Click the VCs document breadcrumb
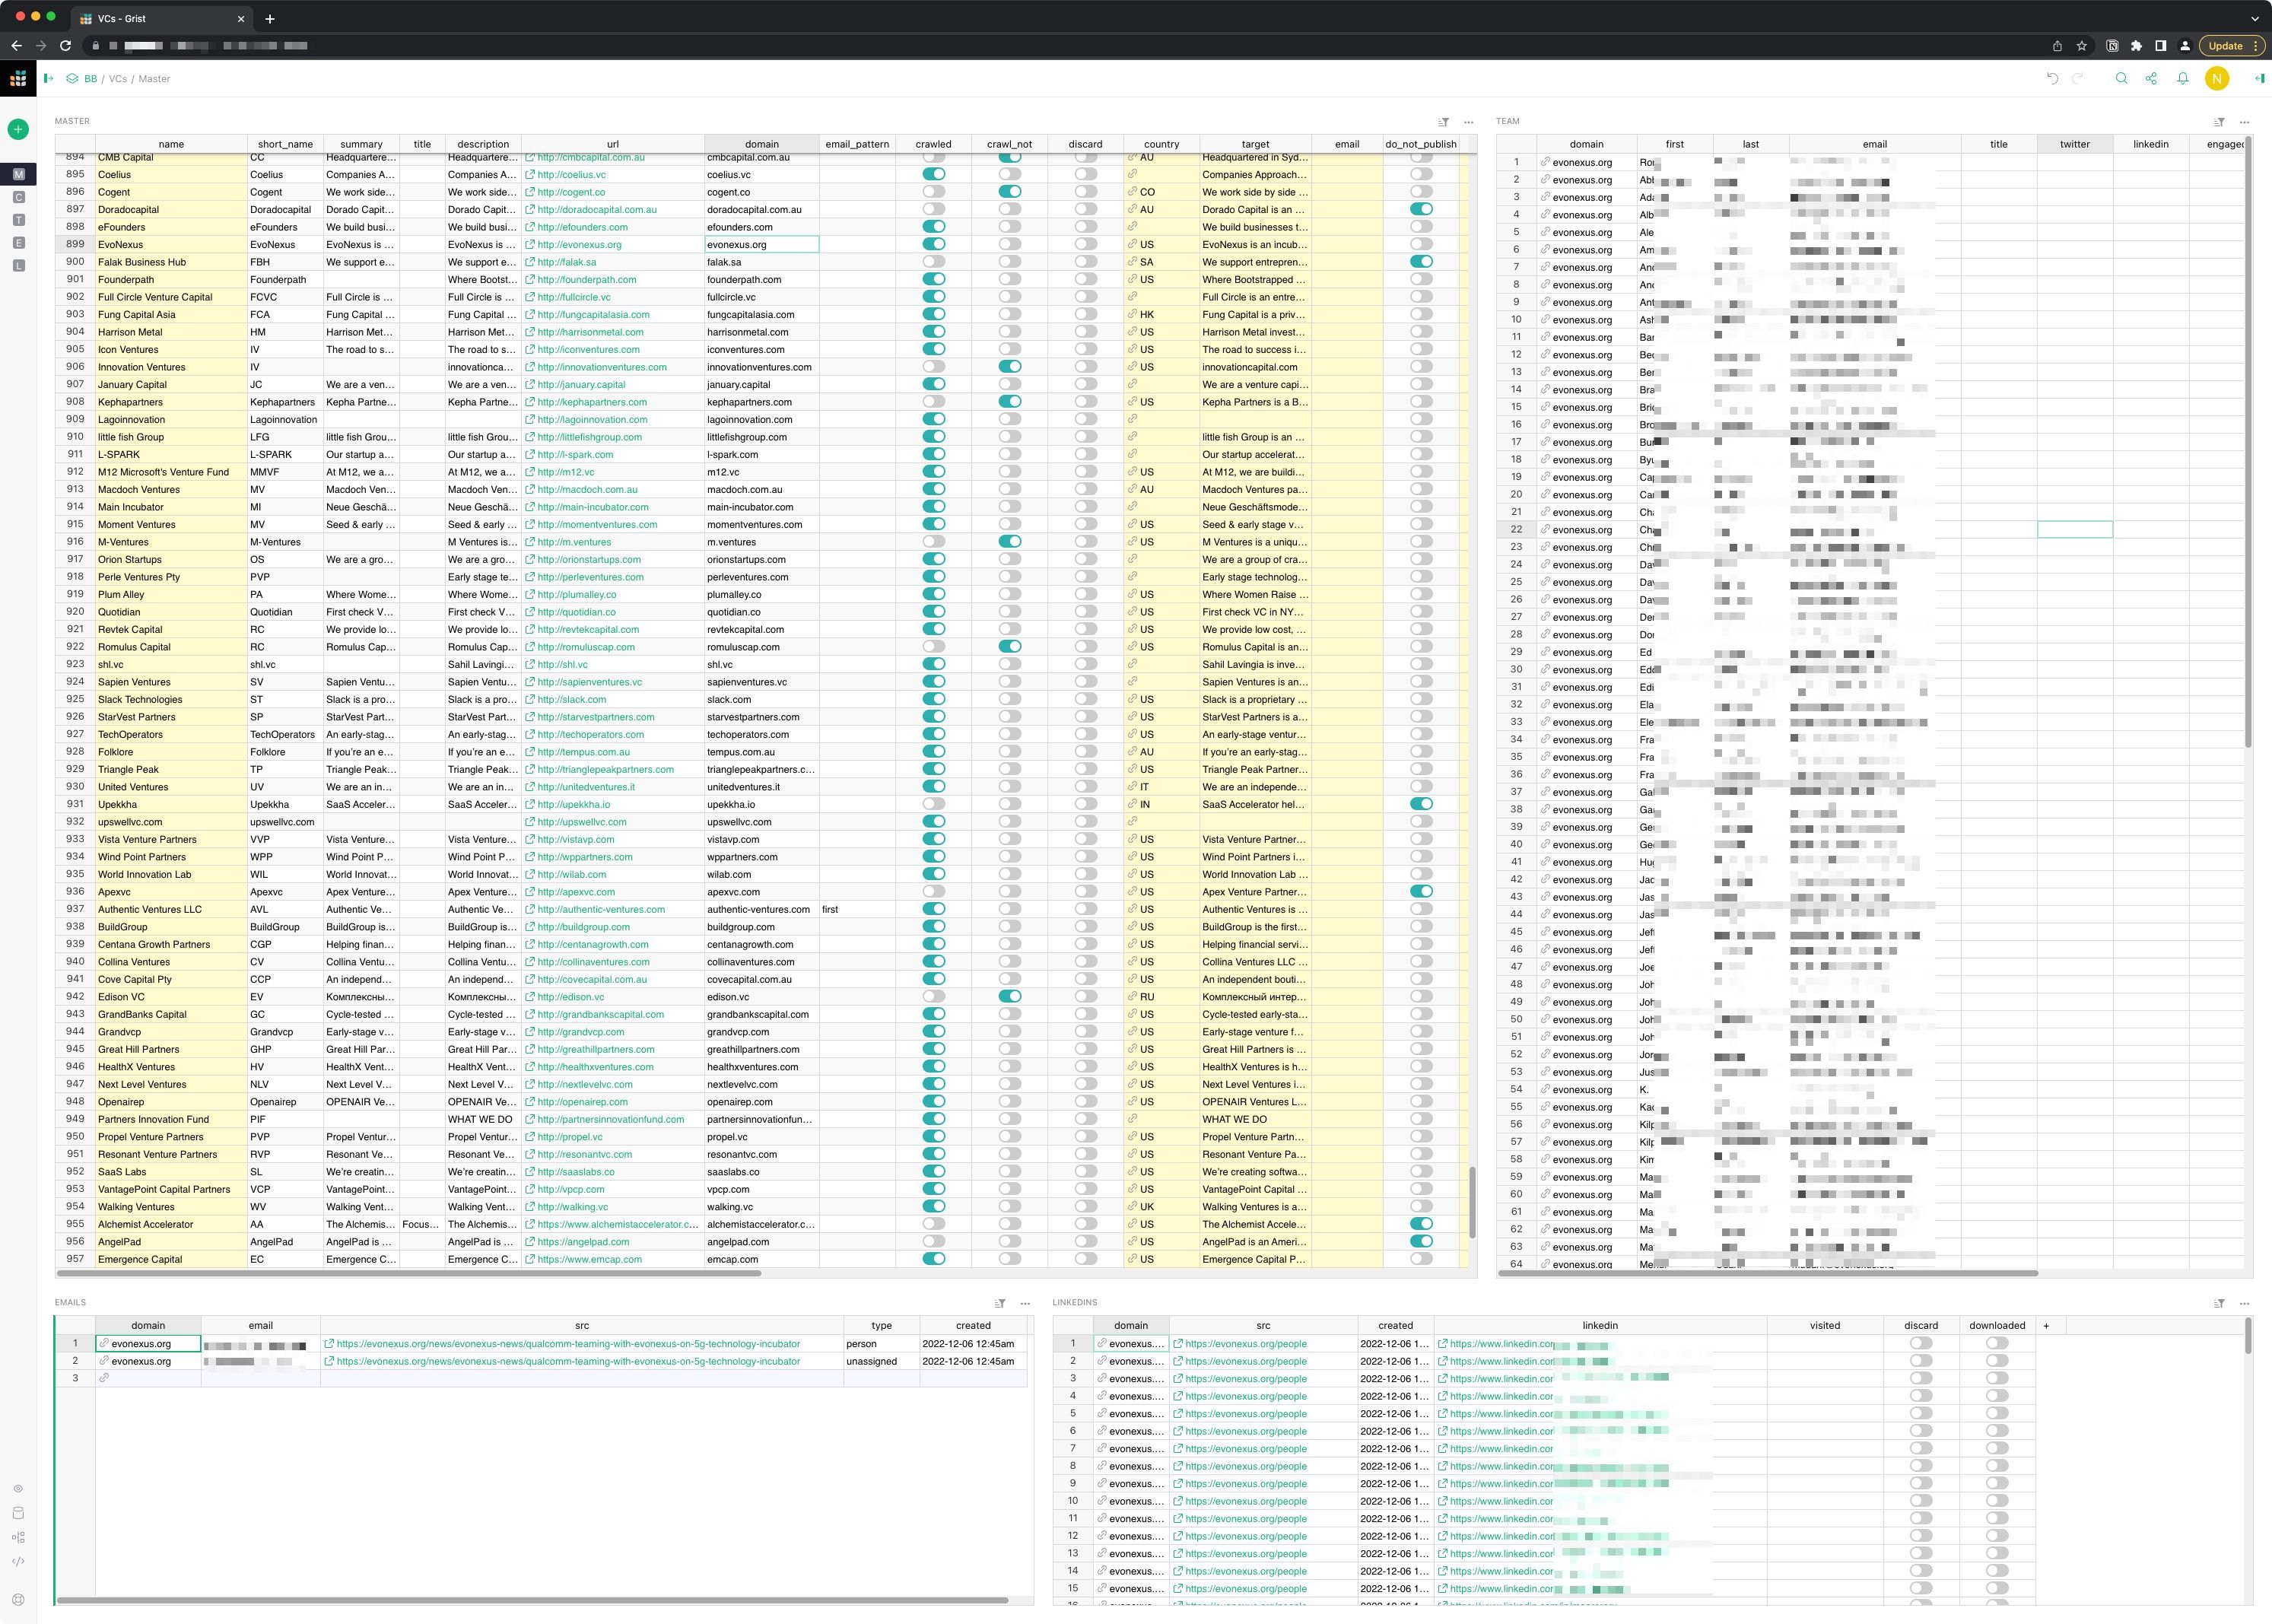The width and height of the screenshot is (2272, 1624). pos(118,79)
